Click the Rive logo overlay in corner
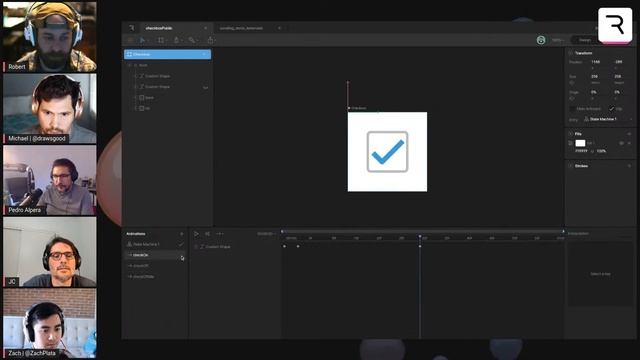 coord(615,25)
